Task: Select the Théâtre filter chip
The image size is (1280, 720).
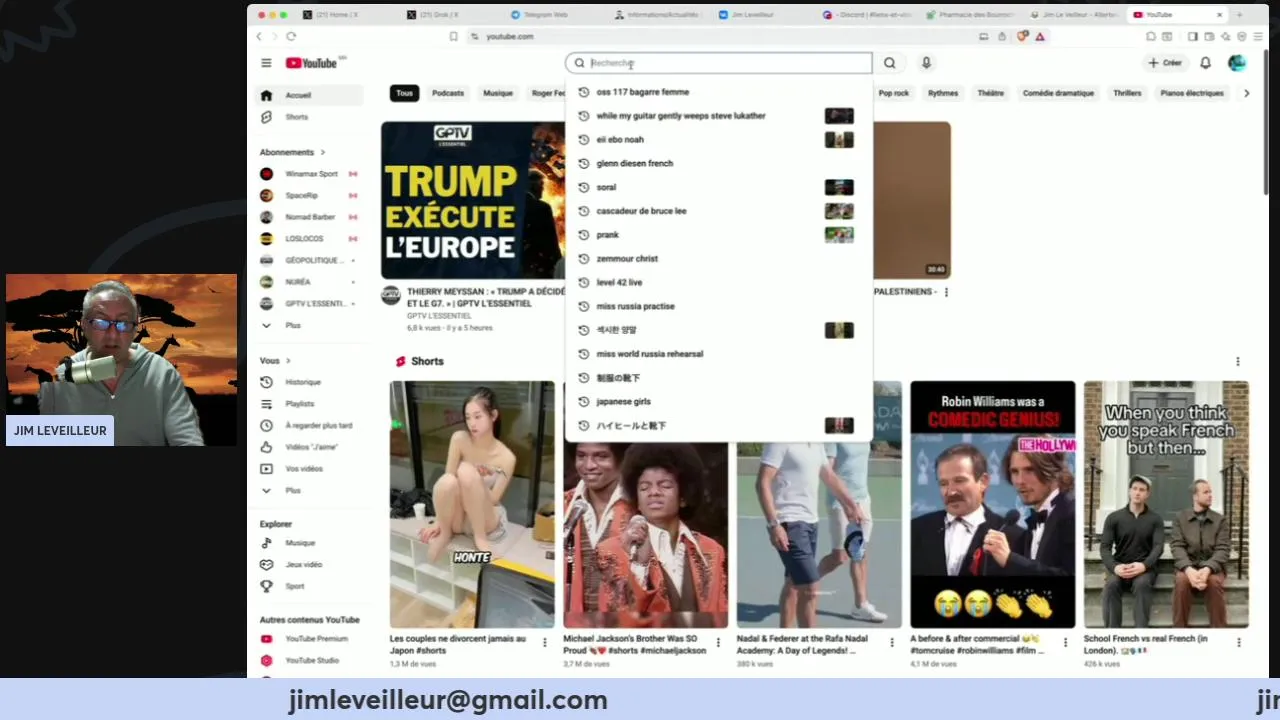Action: pyautogui.click(x=990, y=93)
